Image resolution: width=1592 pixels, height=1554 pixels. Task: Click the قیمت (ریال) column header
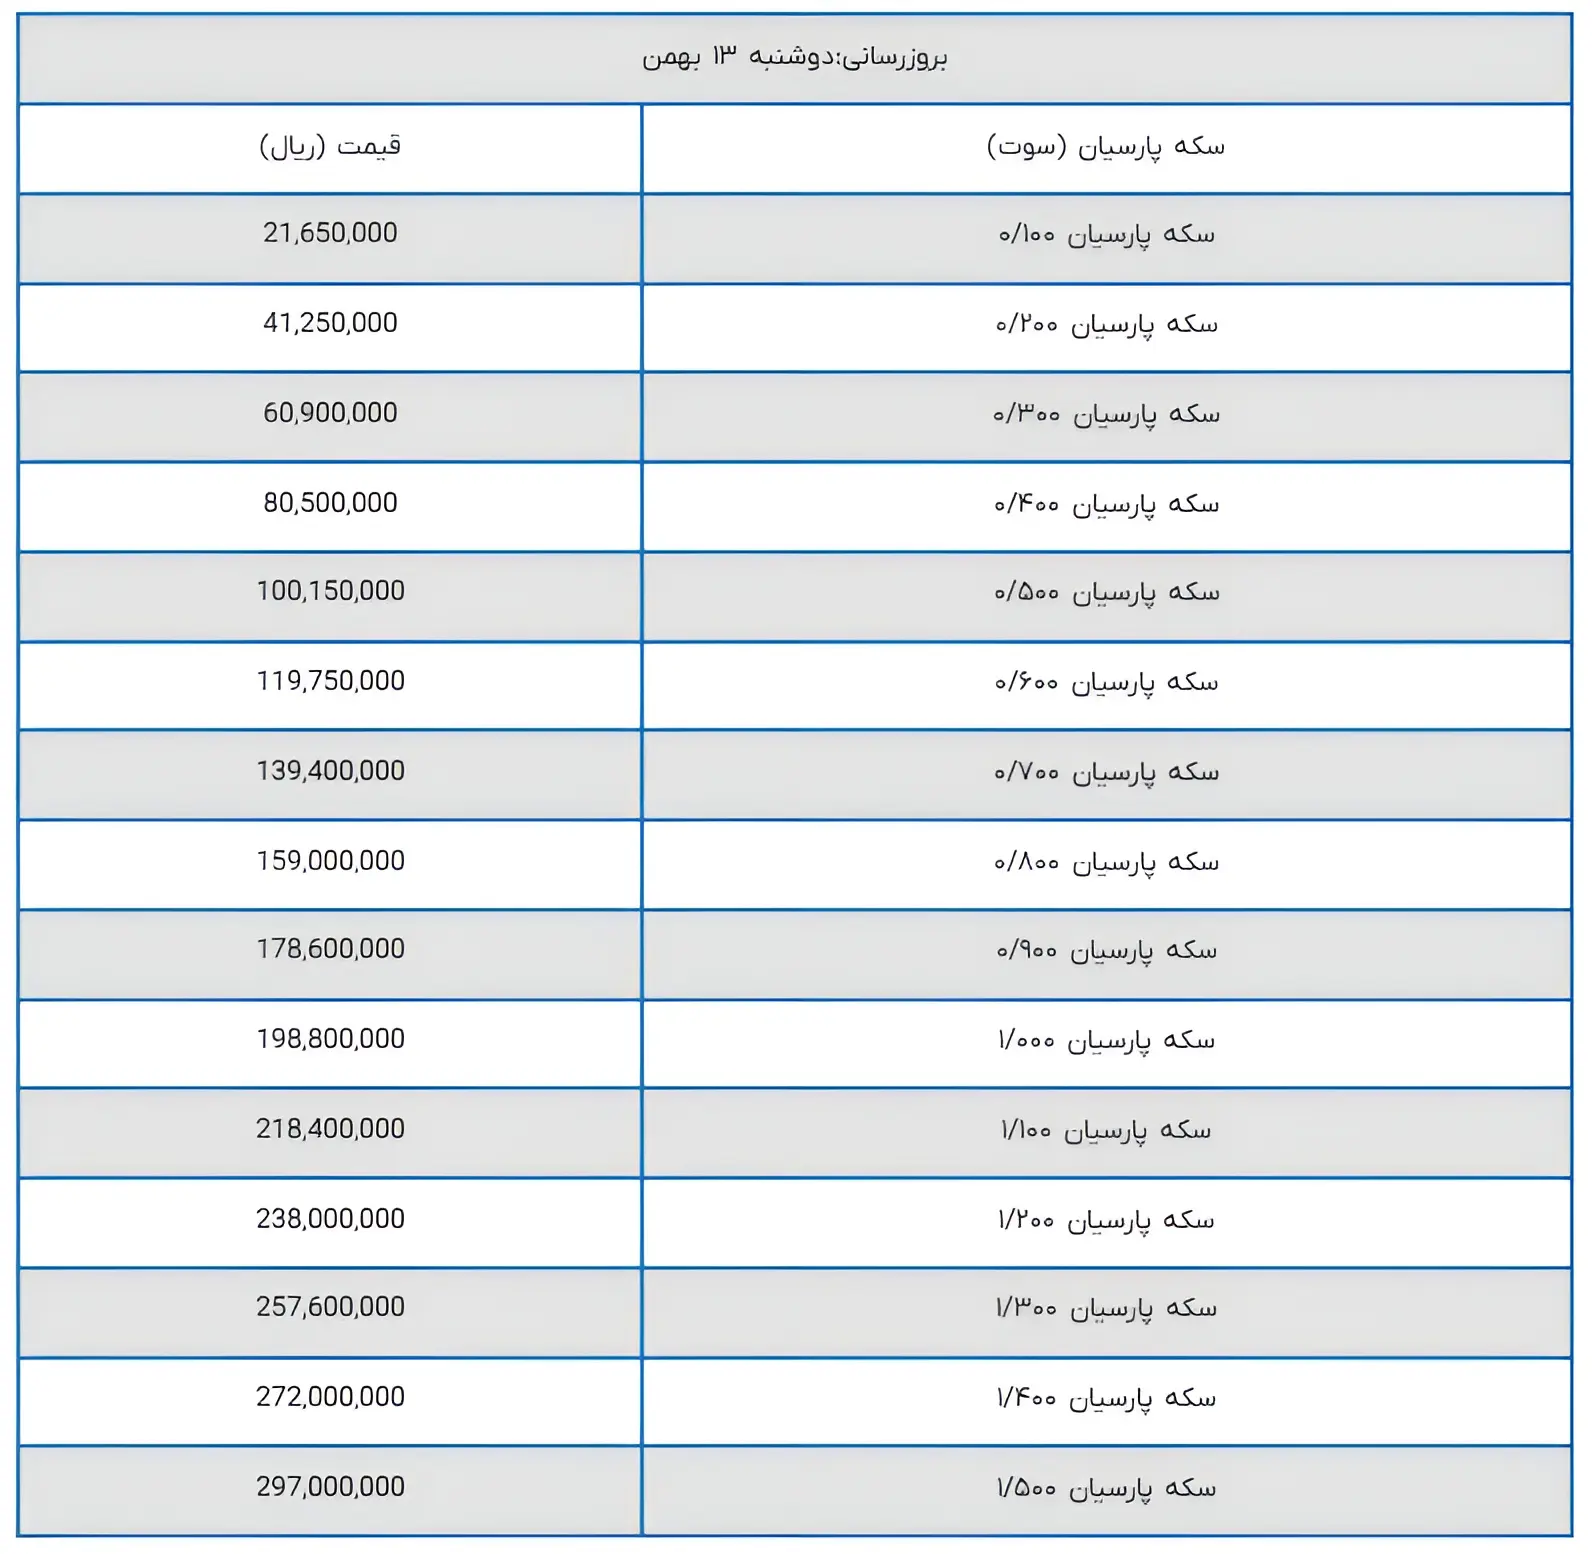(x=330, y=147)
